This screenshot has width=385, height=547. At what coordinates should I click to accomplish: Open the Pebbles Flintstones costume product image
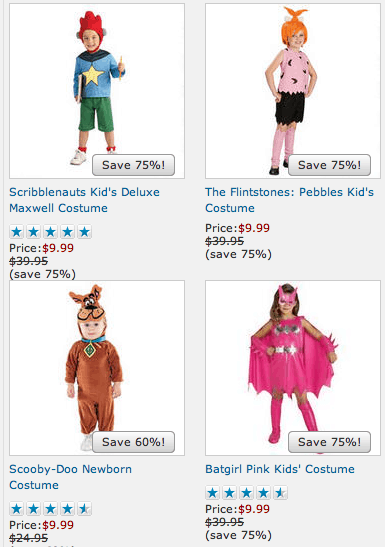coord(293,91)
